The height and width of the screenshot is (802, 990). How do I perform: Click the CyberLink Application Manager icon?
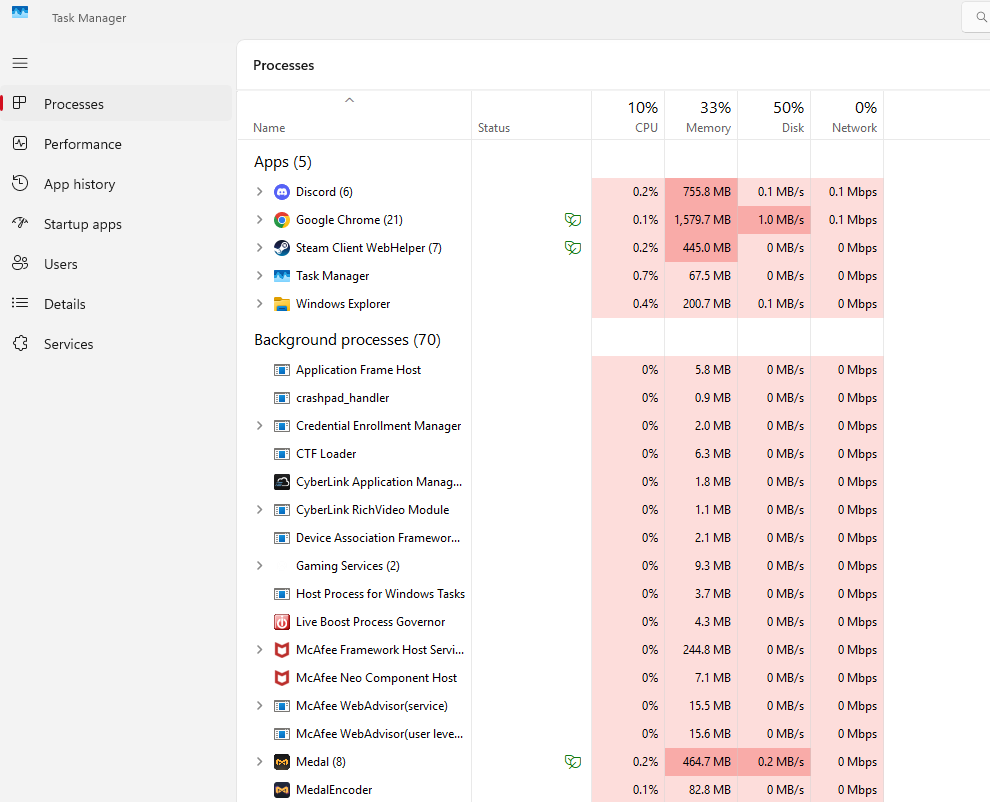click(282, 482)
